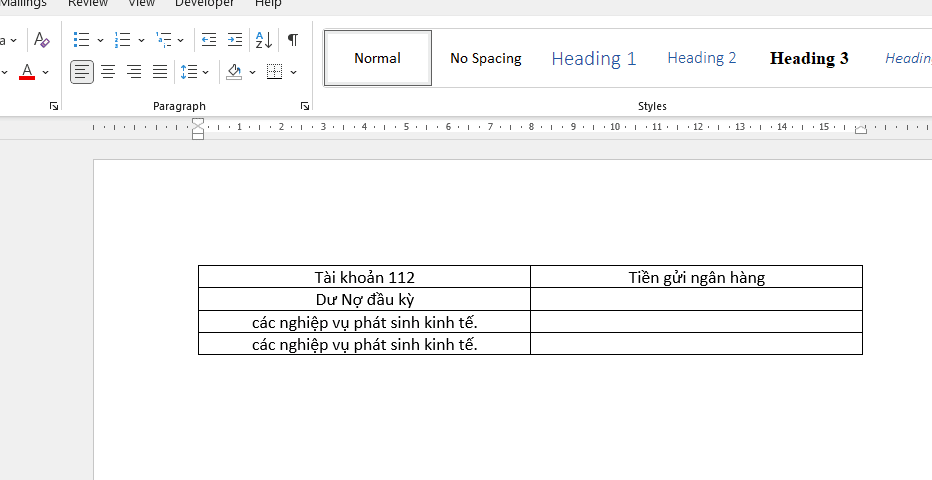932x480 pixels.
Task: Switch to the Developer tab
Action: tap(204, 4)
